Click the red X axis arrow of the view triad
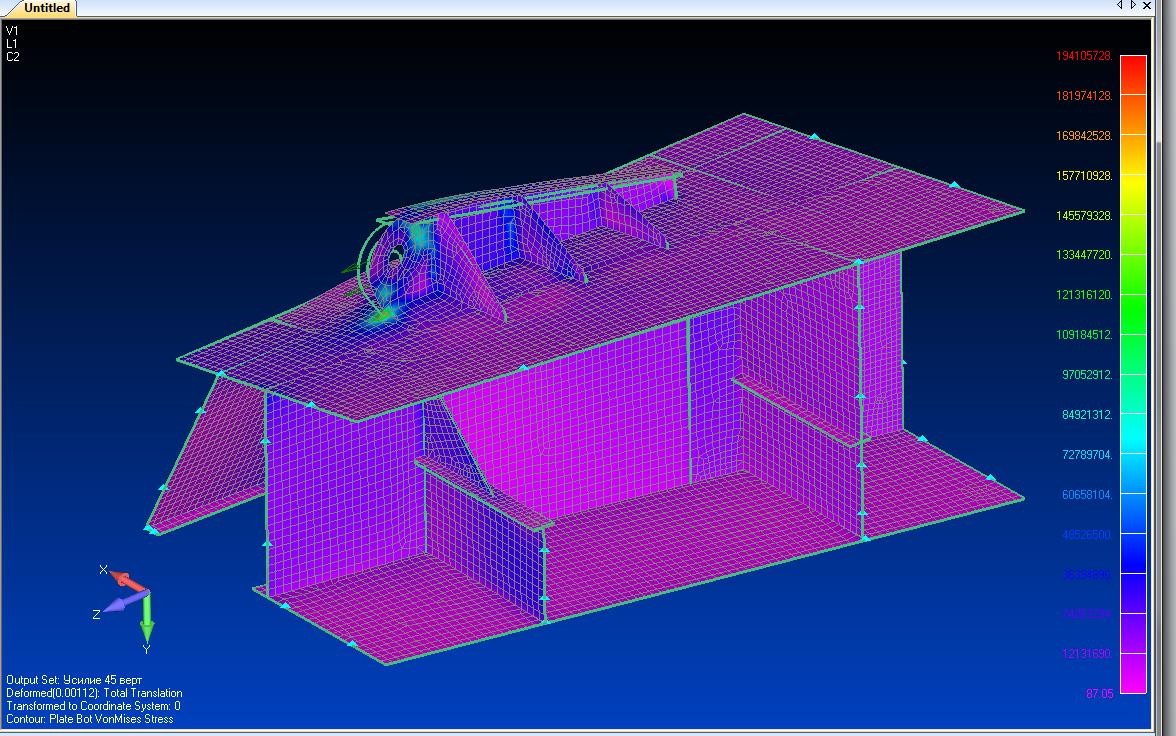Image resolution: width=1176 pixels, height=736 pixels. coord(128,581)
